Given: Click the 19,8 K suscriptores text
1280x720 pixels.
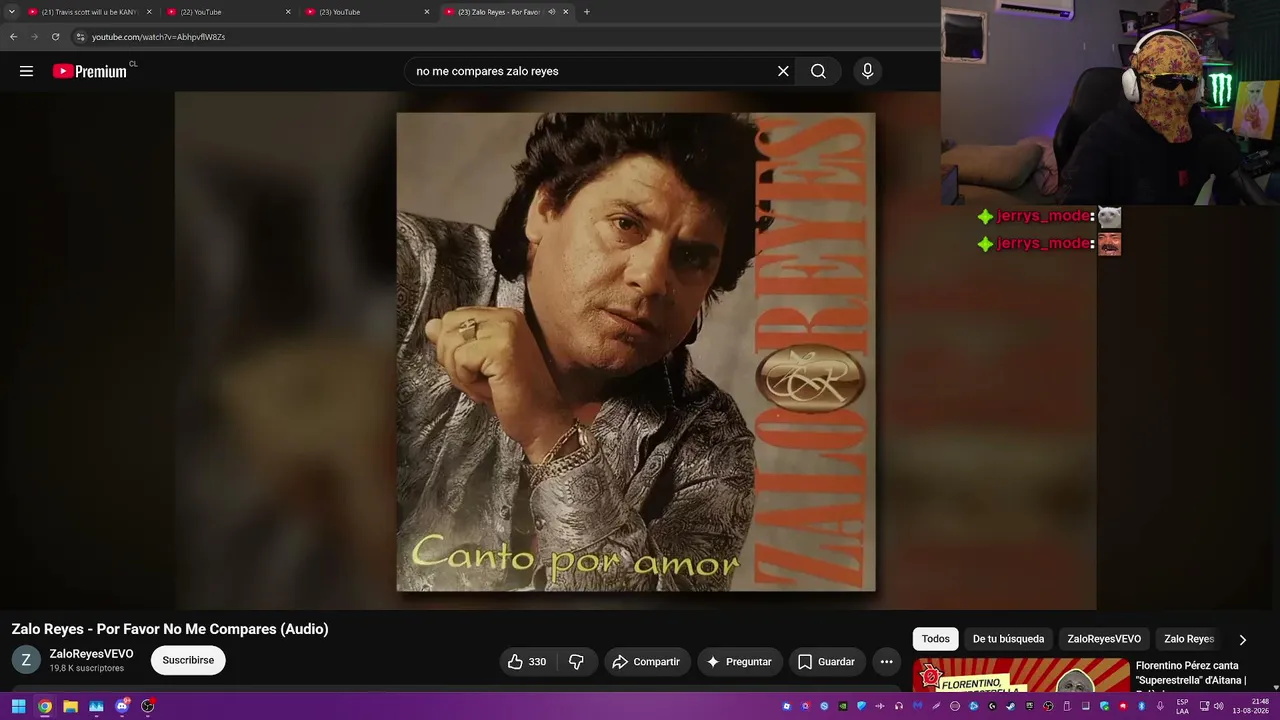Looking at the screenshot, I should point(87,668).
